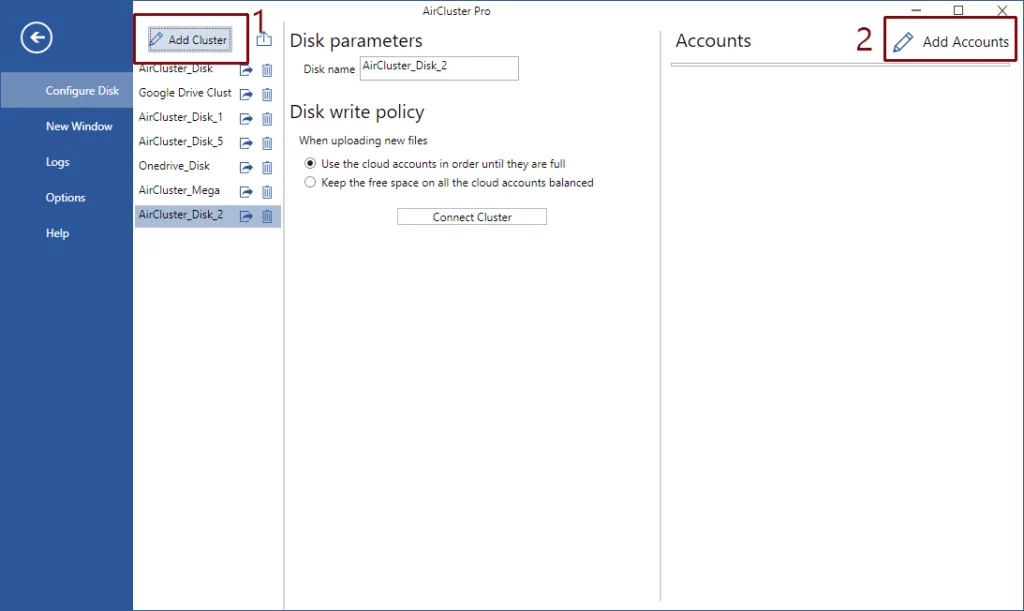Go to Options in the sidebar

click(66, 198)
